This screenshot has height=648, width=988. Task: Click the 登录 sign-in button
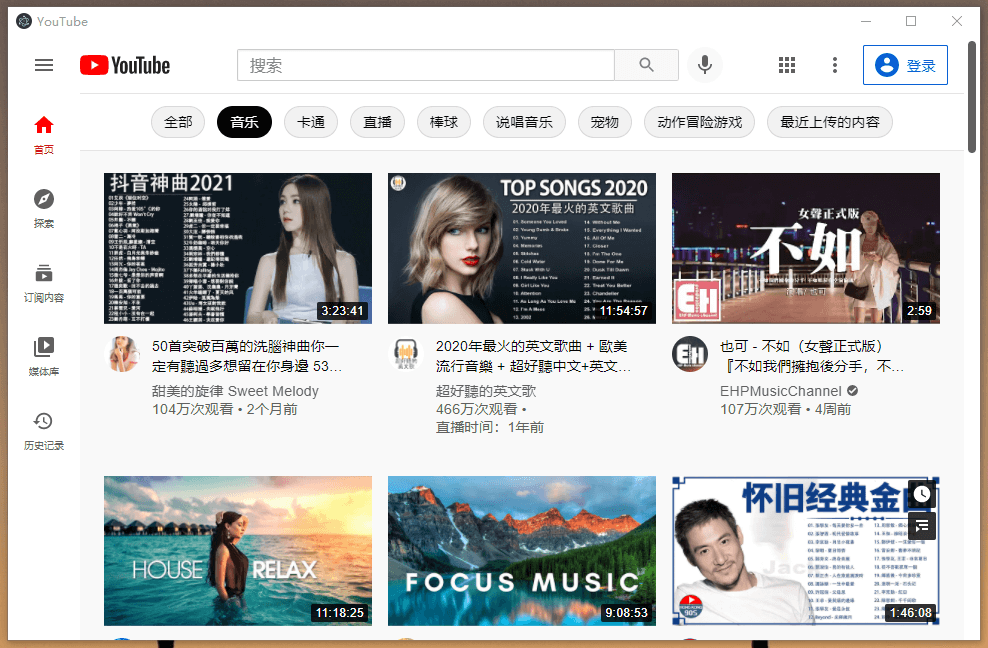tap(905, 65)
